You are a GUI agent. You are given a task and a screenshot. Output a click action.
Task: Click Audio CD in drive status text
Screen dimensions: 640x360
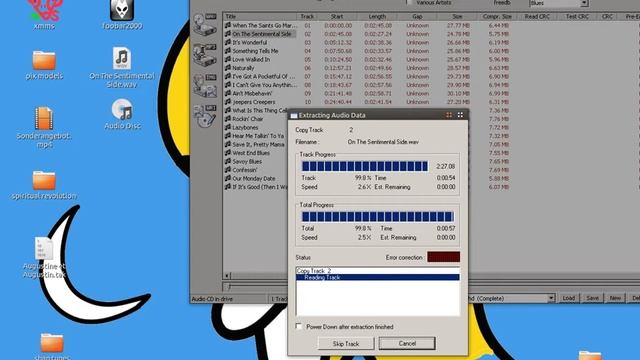tap(212, 299)
